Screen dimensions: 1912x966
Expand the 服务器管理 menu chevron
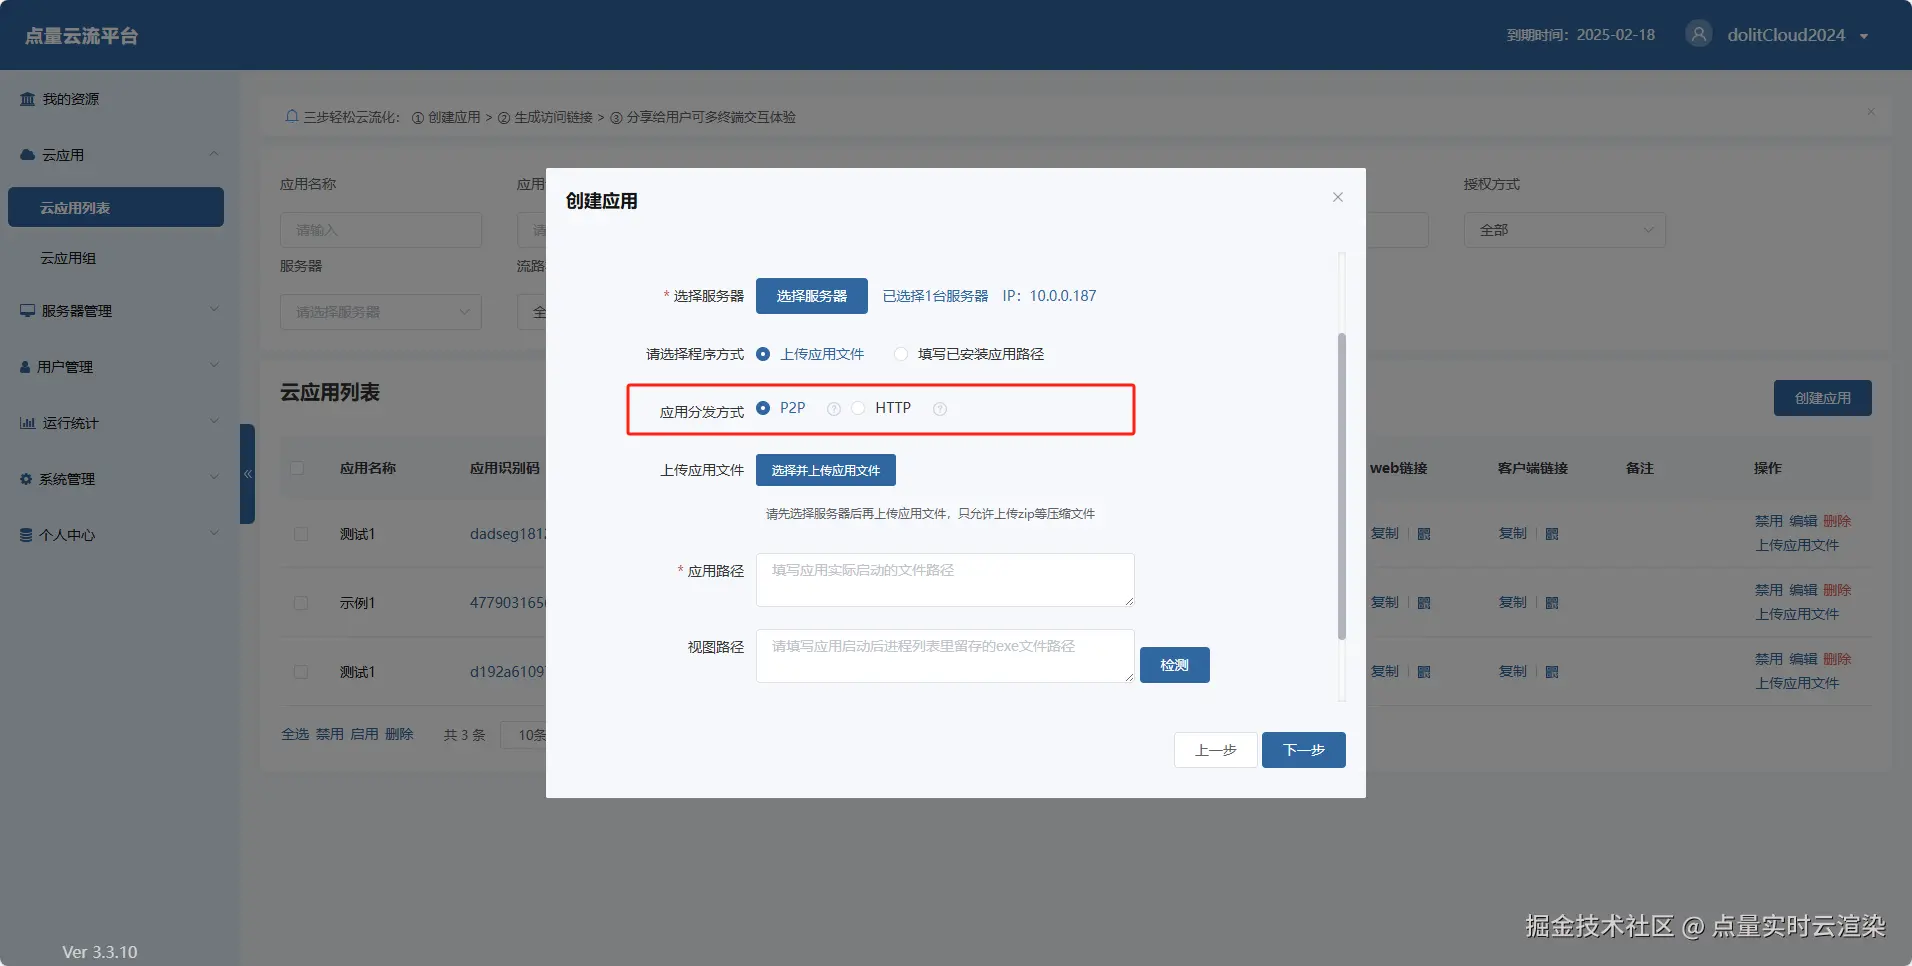point(213,310)
